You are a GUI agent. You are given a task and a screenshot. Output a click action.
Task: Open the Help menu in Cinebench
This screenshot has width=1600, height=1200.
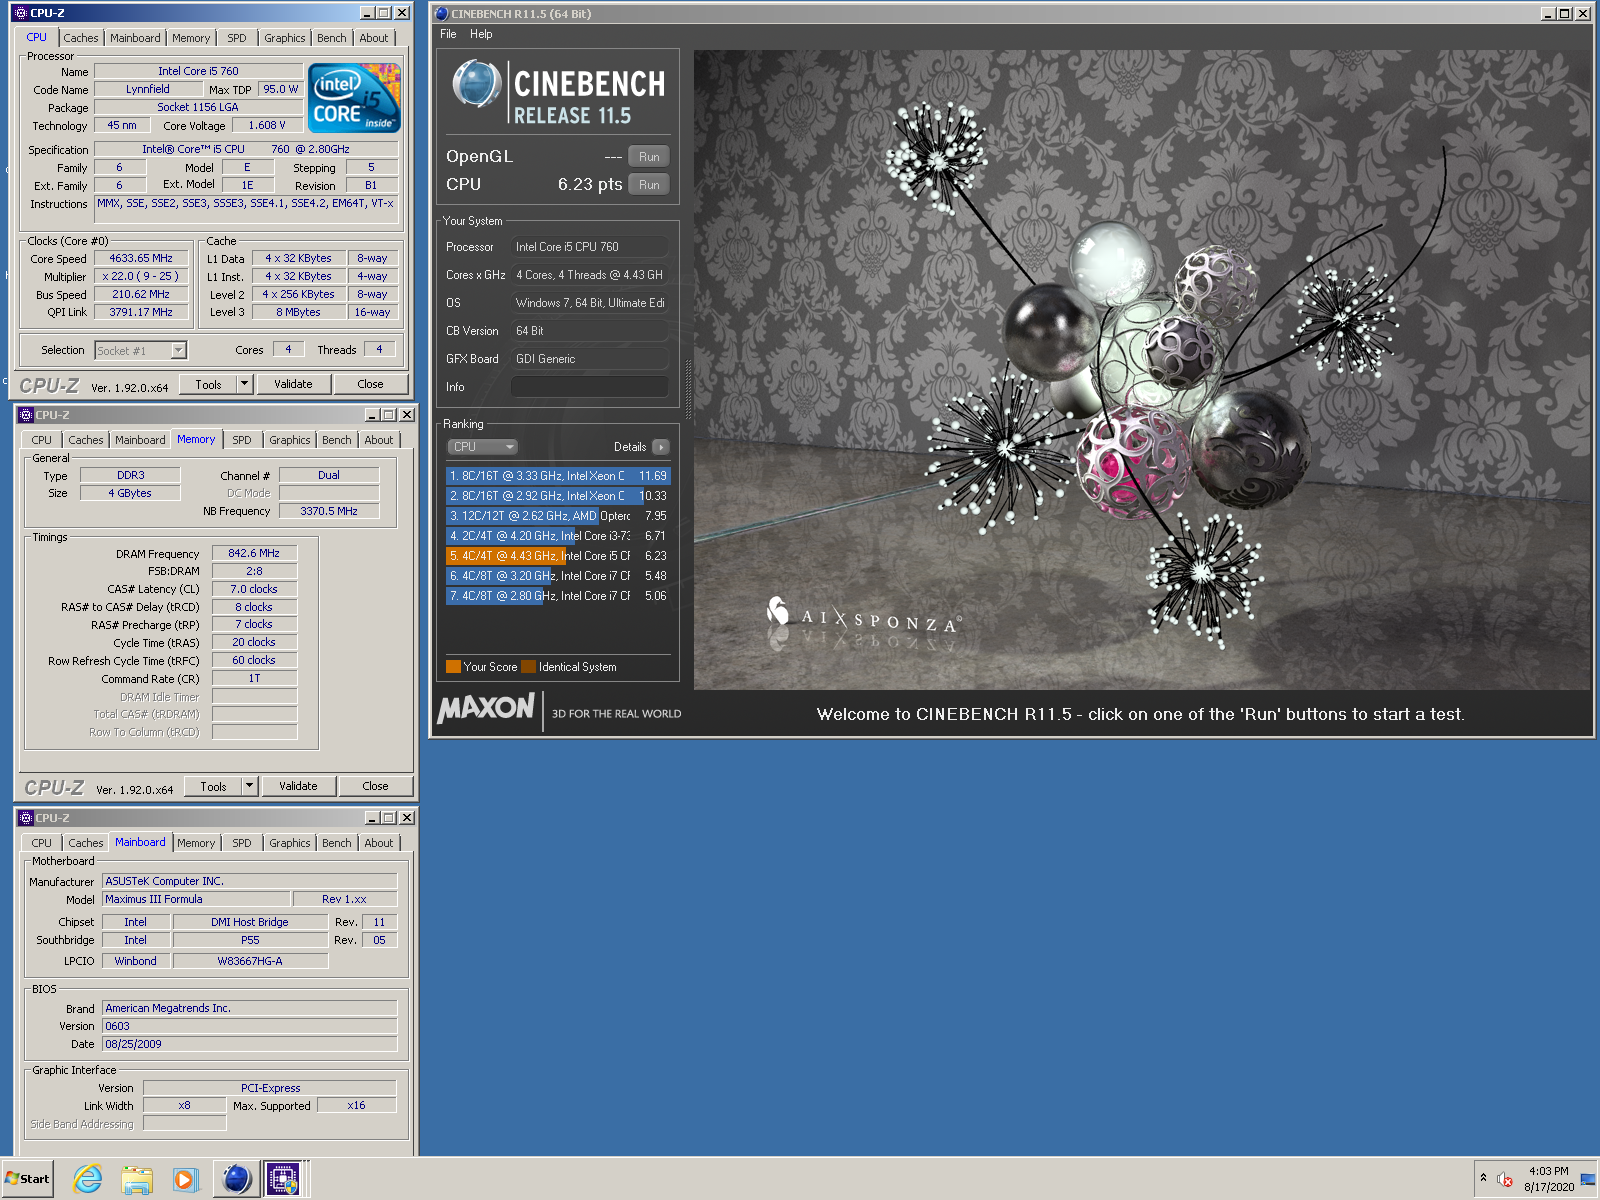(x=481, y=34)
